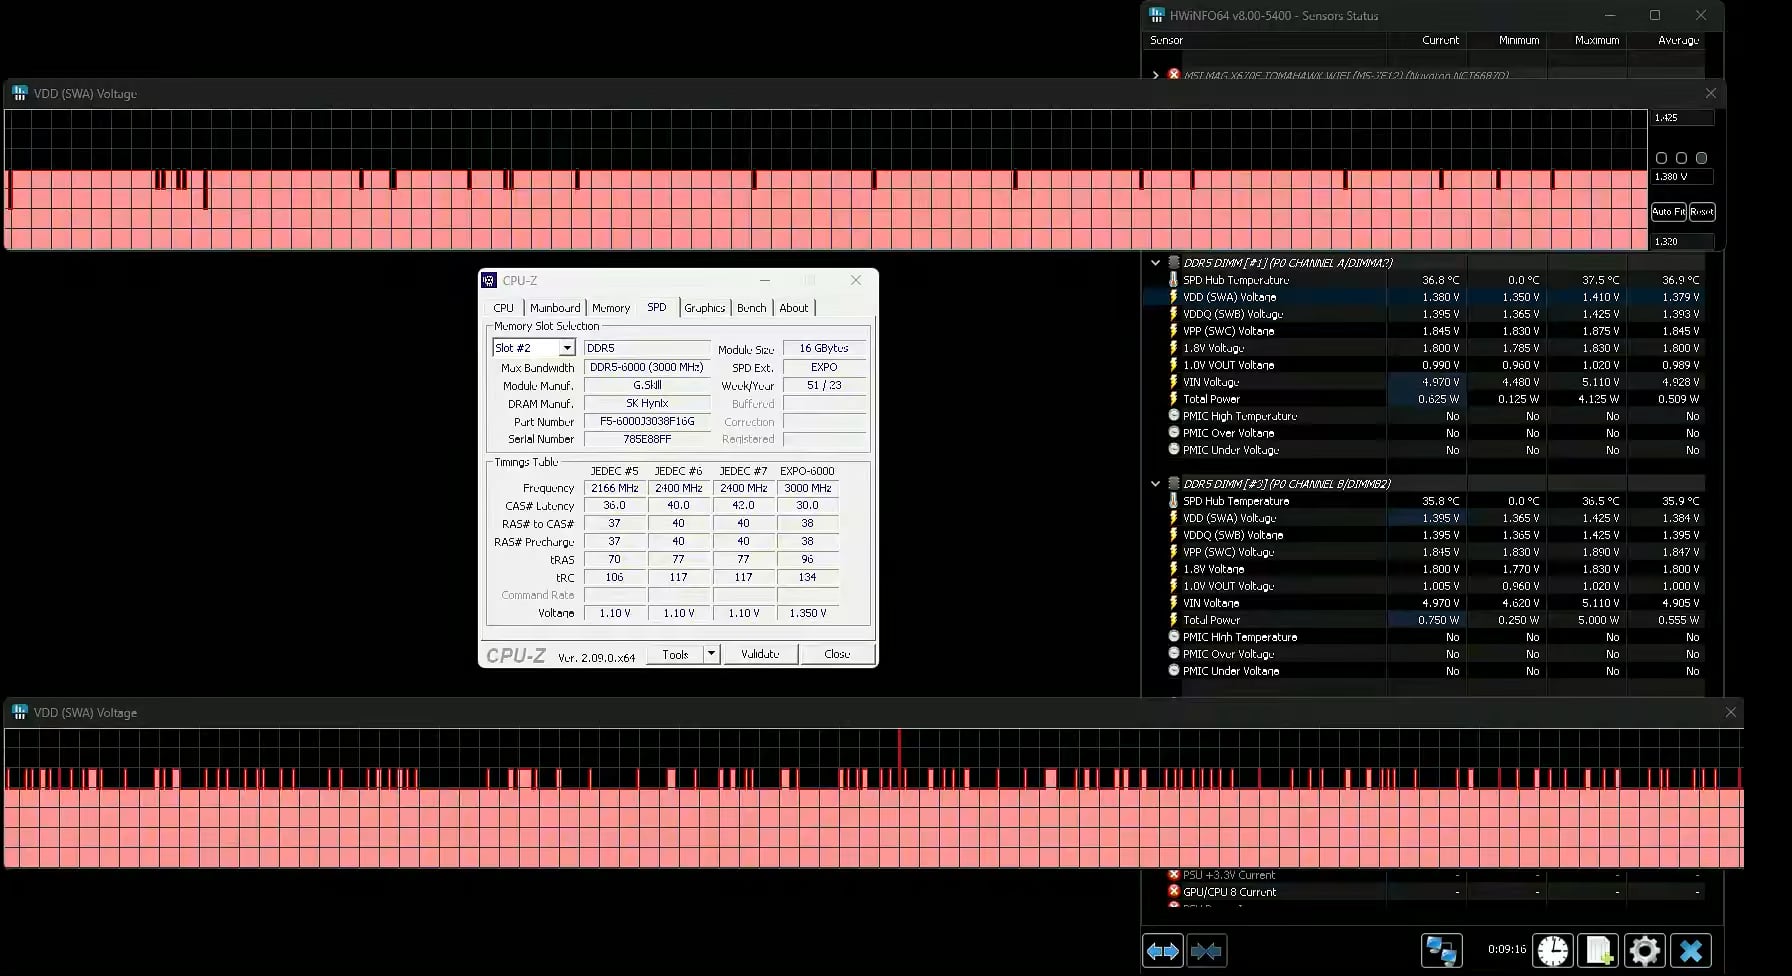The image size is (1792, 976).
Task: Click the expand-columns double arrow icon in HWiNFO
Action: click(1162, 950)
